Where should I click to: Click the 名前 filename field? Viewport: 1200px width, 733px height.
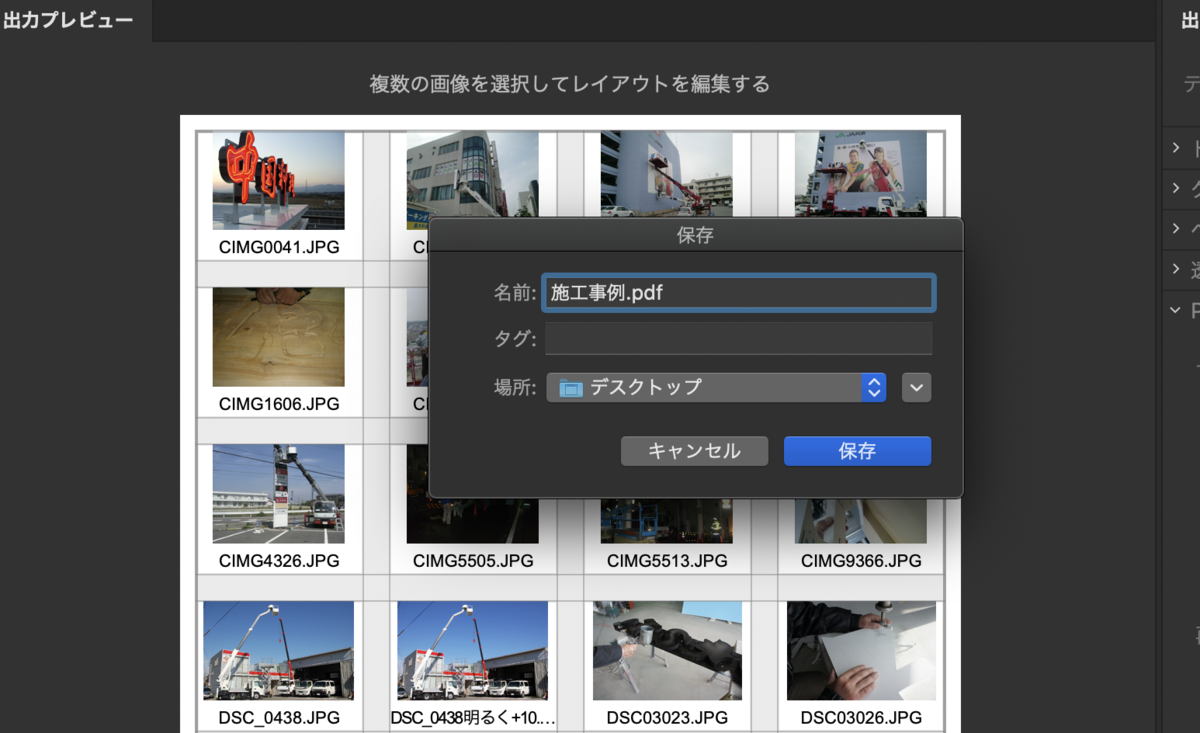pyautogui.click(x=739, y=293)
